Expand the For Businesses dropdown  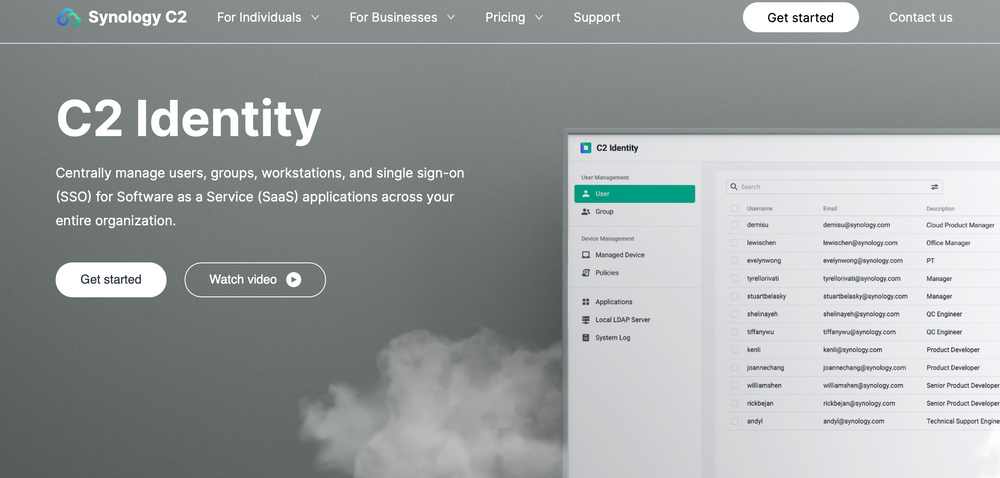pyautogui.click(x=402, y=17)
